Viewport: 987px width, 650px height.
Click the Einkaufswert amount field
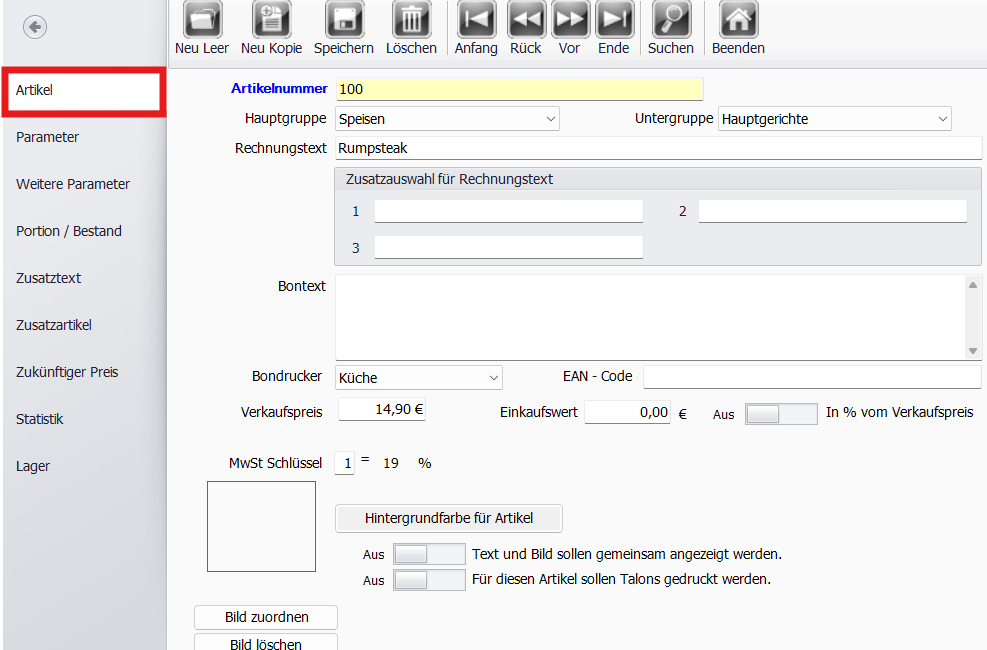(627, 413)
